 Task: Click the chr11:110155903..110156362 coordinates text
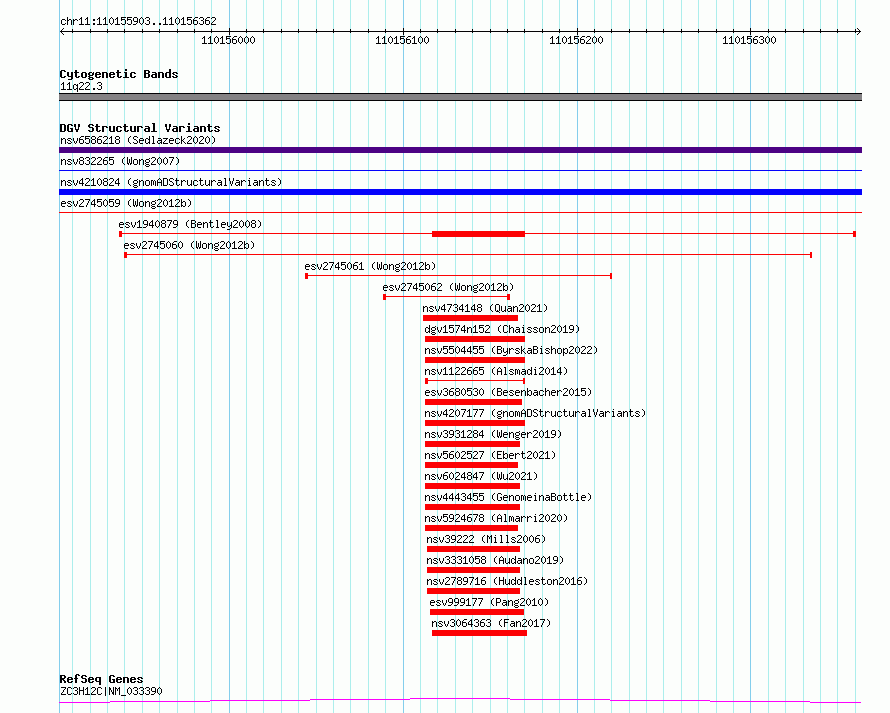pos(138,22)
